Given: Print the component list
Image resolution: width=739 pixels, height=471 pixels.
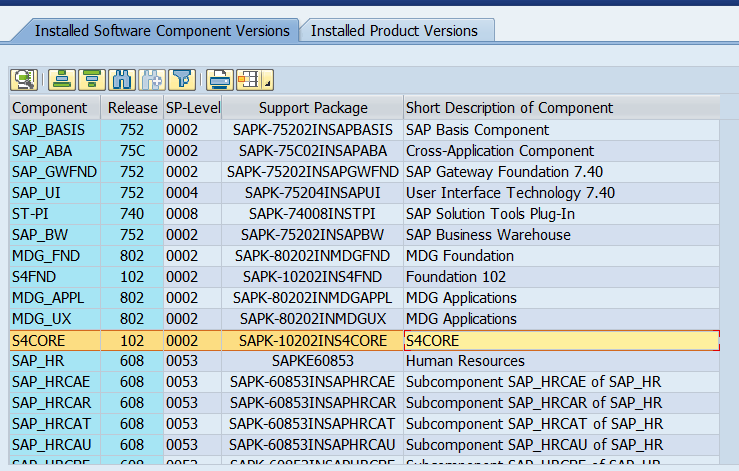Looking at the screenshot, I should coord(220,80).
